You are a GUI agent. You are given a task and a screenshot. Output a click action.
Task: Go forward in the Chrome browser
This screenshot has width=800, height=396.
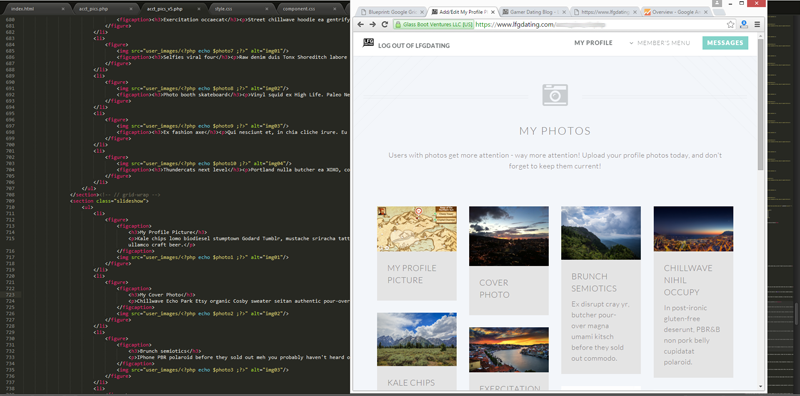pos(372,24)
